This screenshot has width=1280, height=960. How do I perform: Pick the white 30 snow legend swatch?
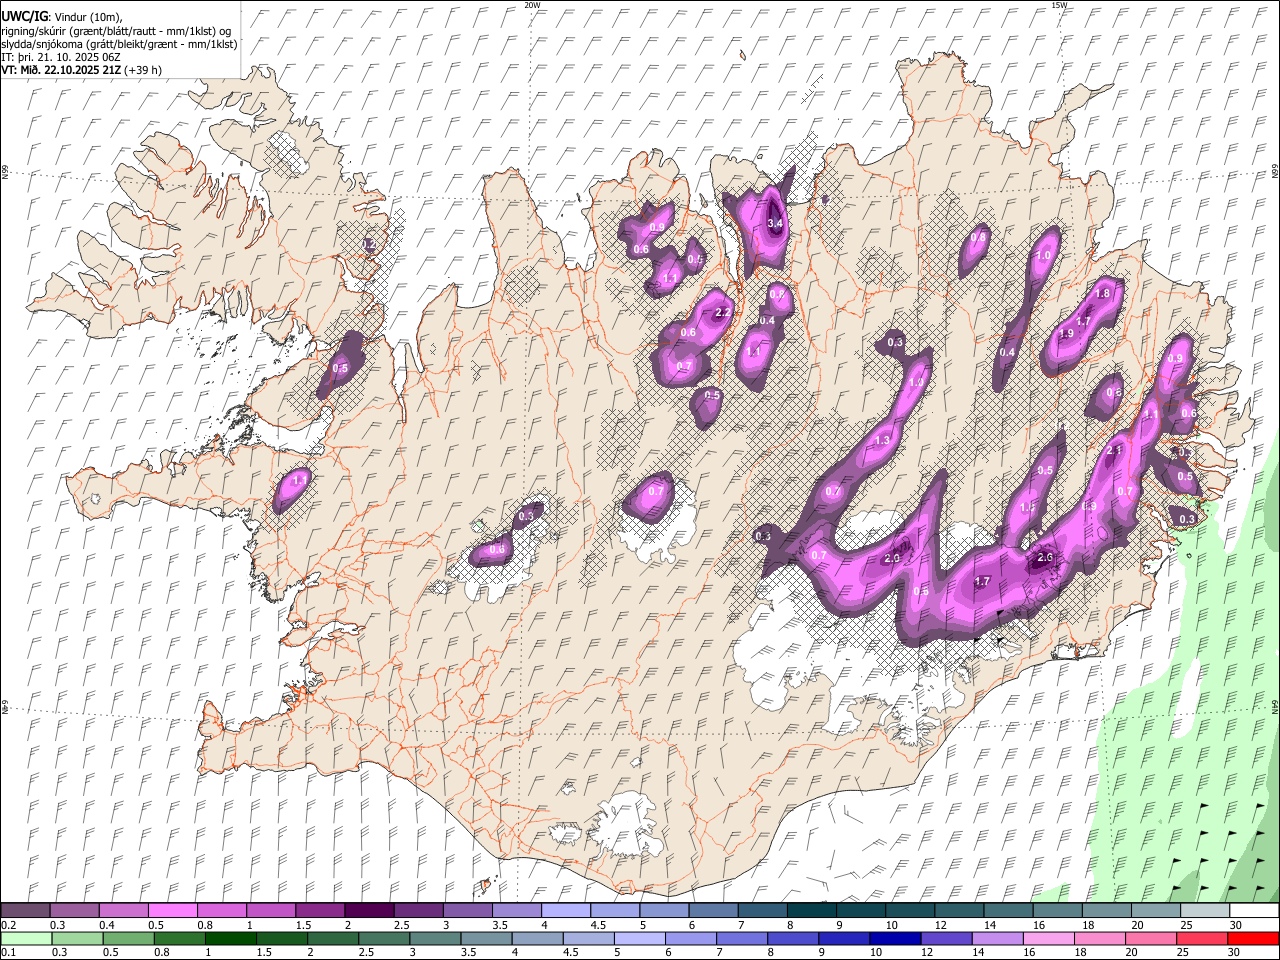(x=1252, y=911)
